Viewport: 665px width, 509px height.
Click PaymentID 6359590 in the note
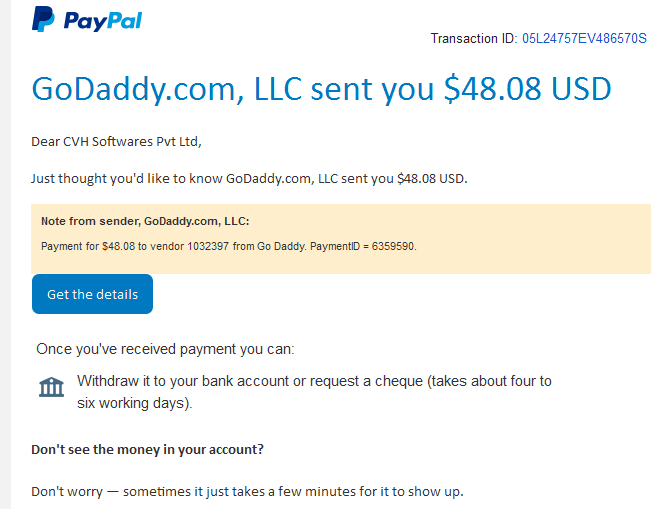pos(363,246)
